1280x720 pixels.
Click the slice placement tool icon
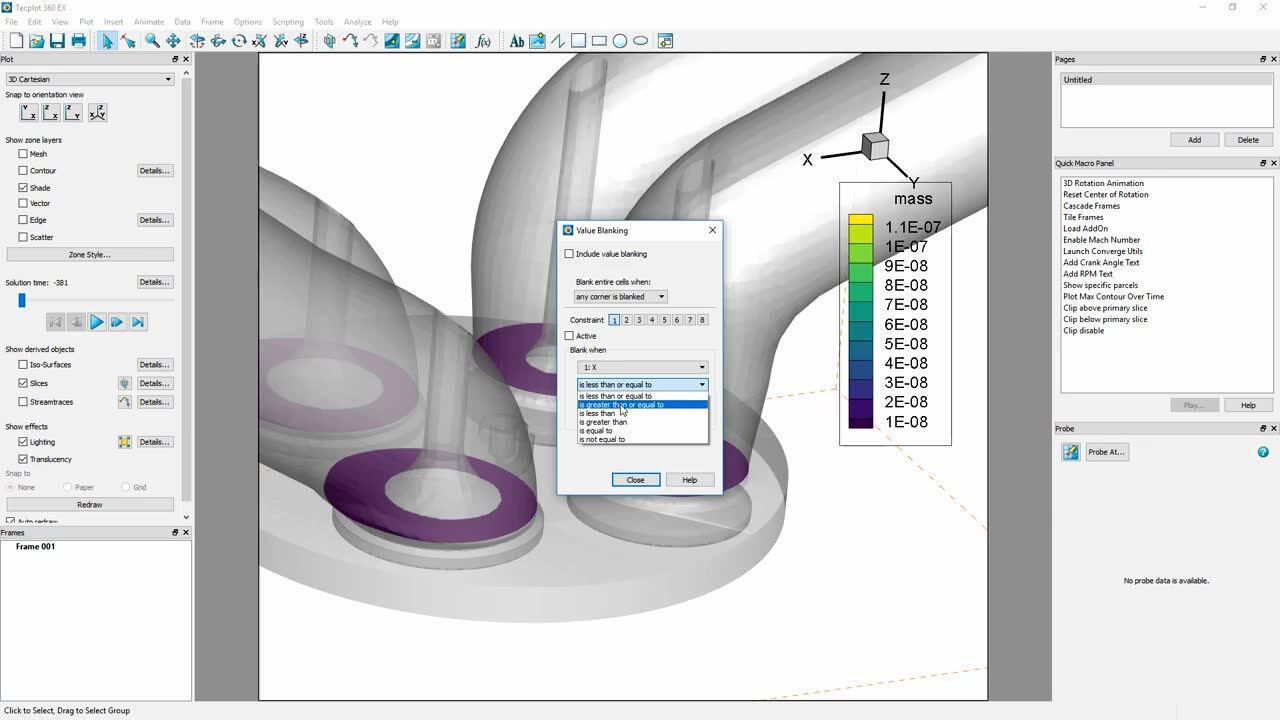(x=329, y=41)
